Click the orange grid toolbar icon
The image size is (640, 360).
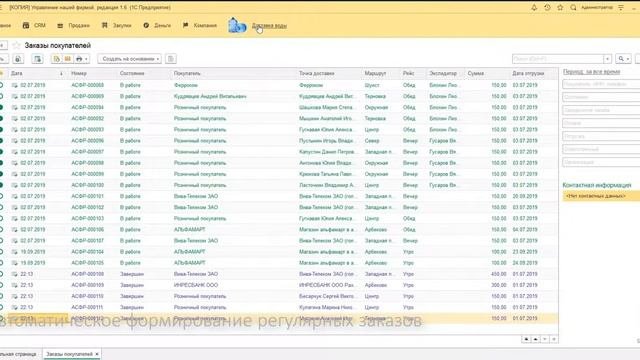coord(67,59)
